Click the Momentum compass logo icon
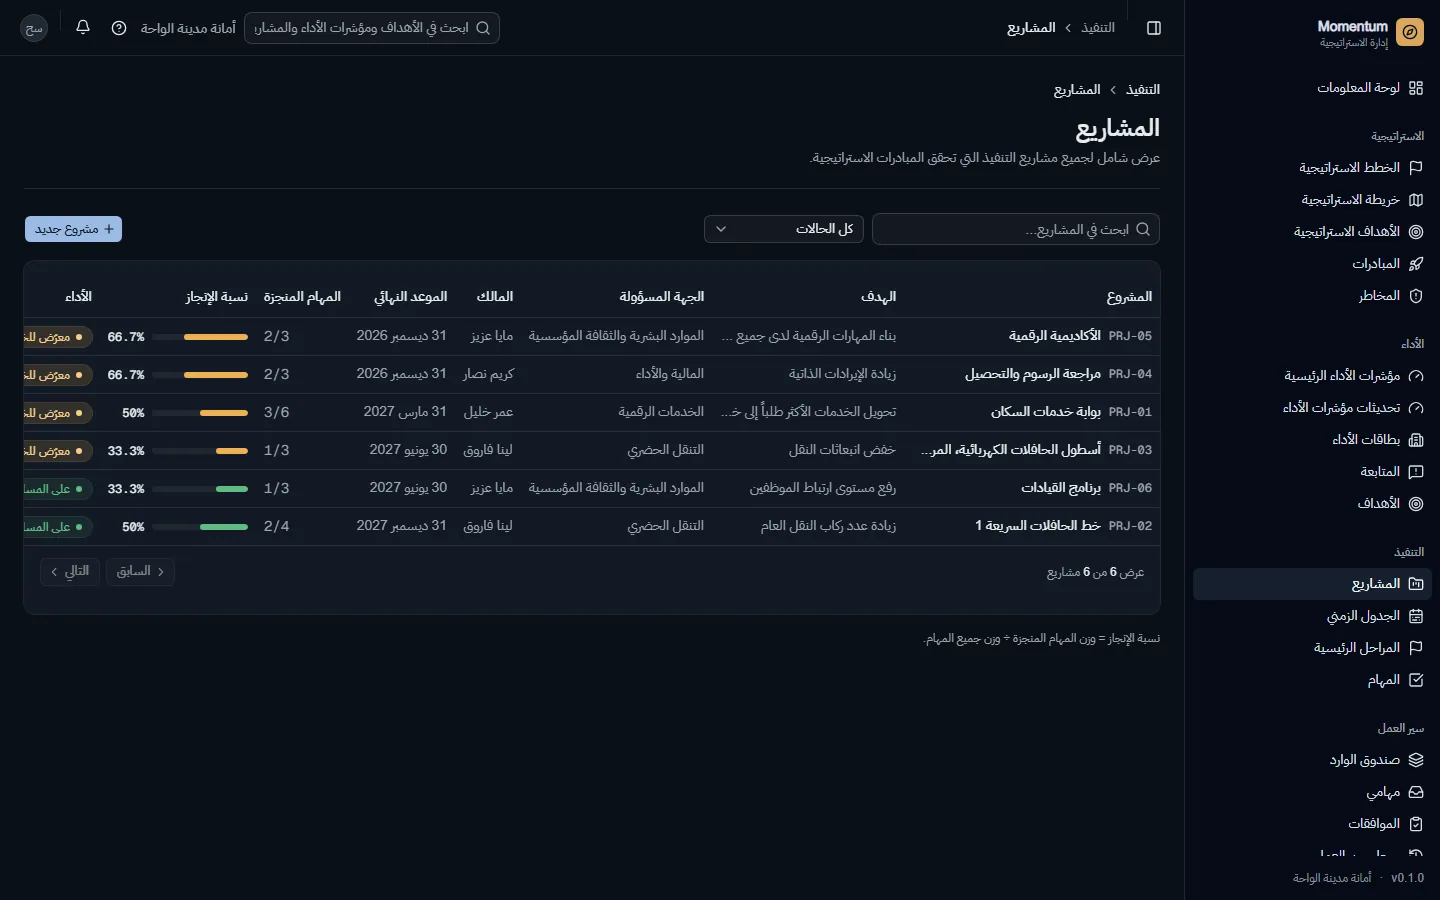This screenshot has width=1440, height=900. (x=1410, y=32)
